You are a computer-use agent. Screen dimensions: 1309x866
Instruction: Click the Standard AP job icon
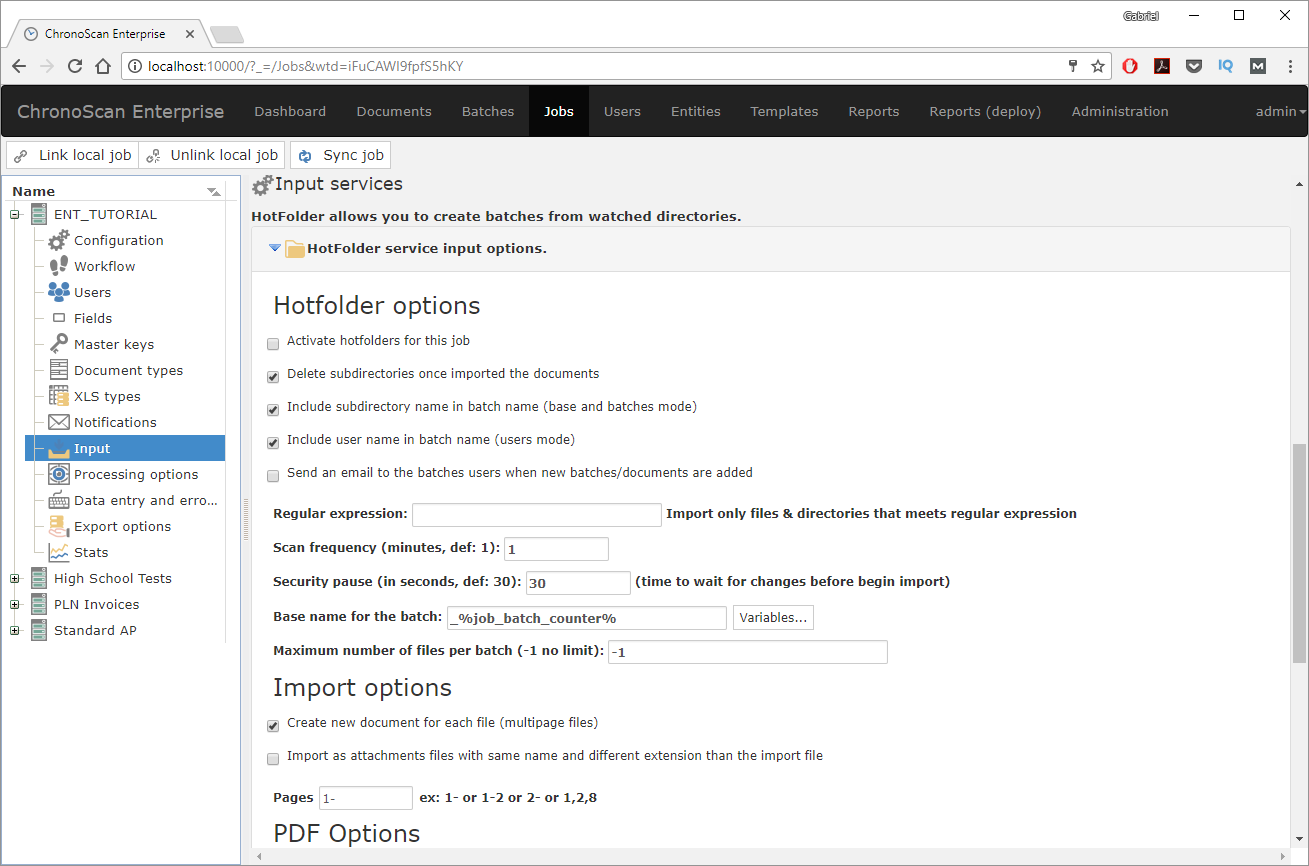click(x=39, y=630)
